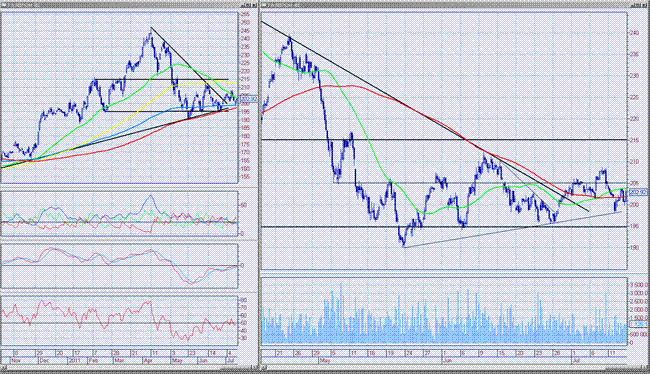Select the current price tag on right chart
This screenshot has height=374, width=650.
pyautogui.click(x=639, y=192)
